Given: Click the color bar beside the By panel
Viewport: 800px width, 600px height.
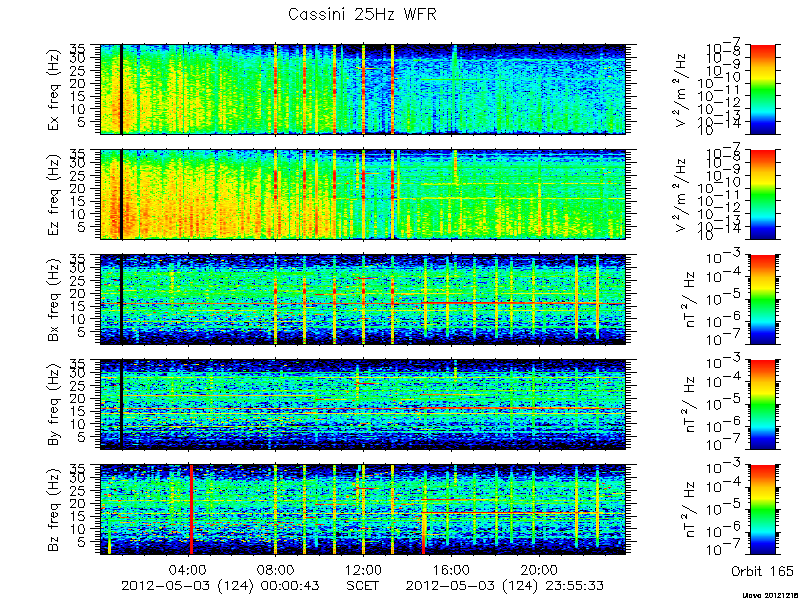Looking at the screenshot, I should (762, 405).
